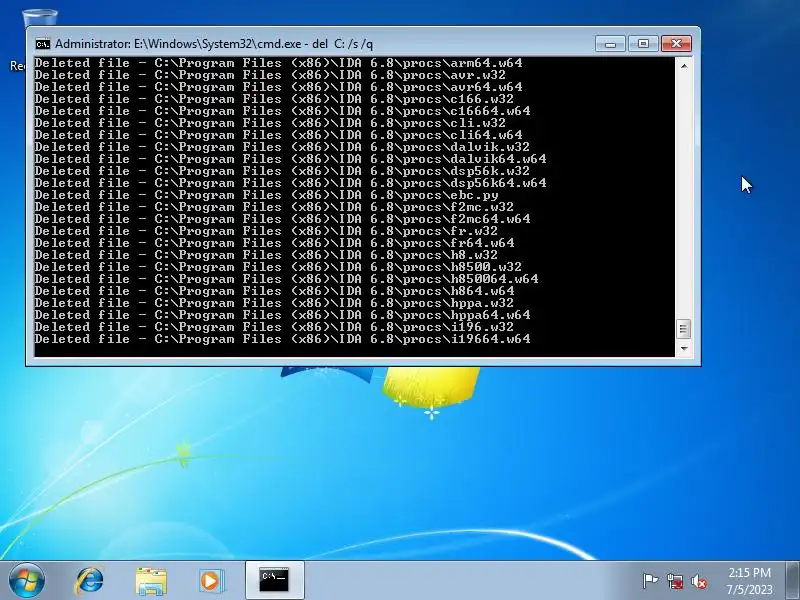The width and height of the screenshot is (800, 600).
Task: Open the Recycle Bin desktop icon
Action: click(x=40, y=19)
